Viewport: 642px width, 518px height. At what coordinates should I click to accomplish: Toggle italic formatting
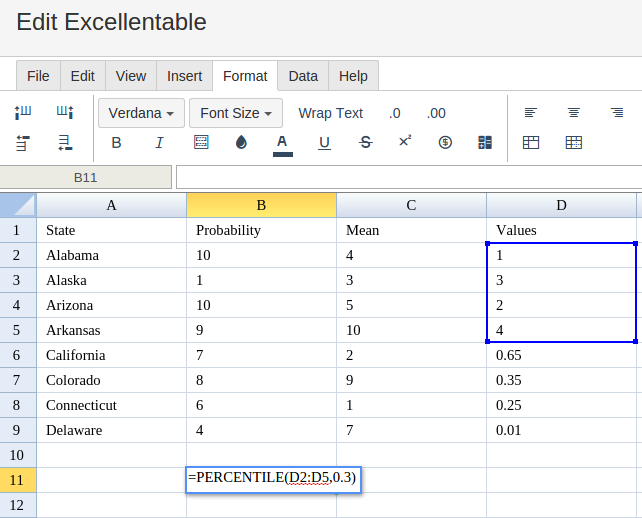tap(159, 143)
